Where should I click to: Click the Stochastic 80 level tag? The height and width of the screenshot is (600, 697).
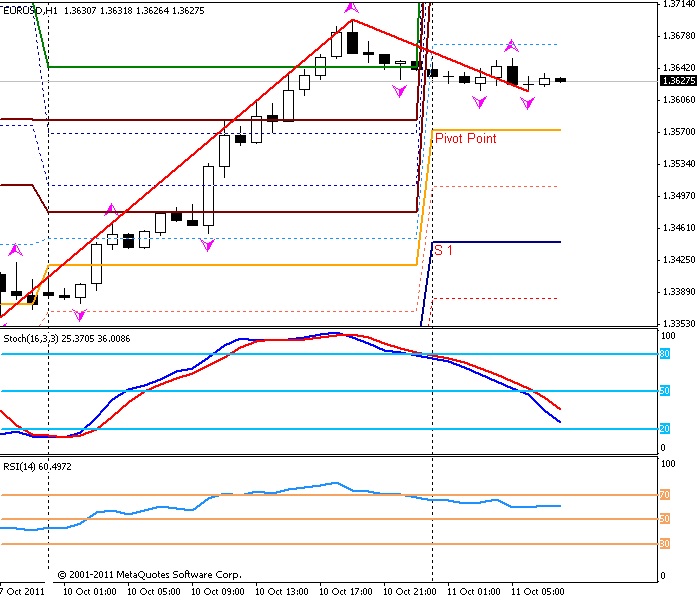point(664,354)
